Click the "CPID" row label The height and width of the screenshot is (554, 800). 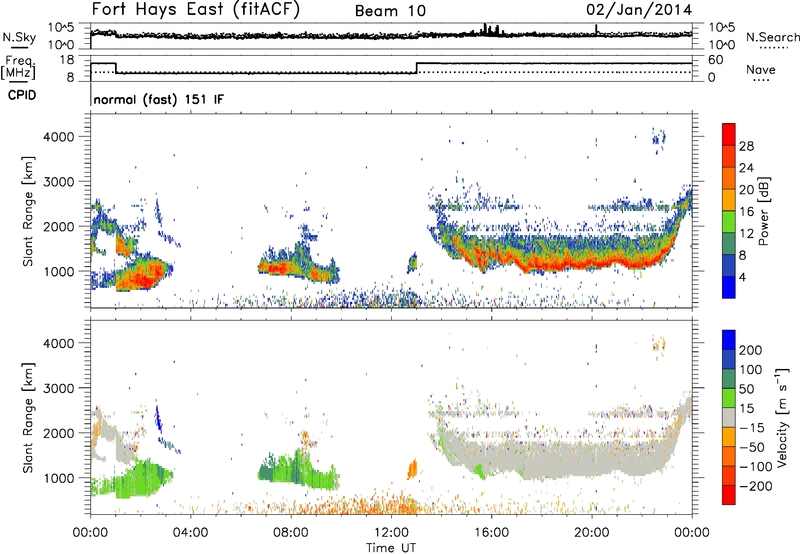pos(22,95)
